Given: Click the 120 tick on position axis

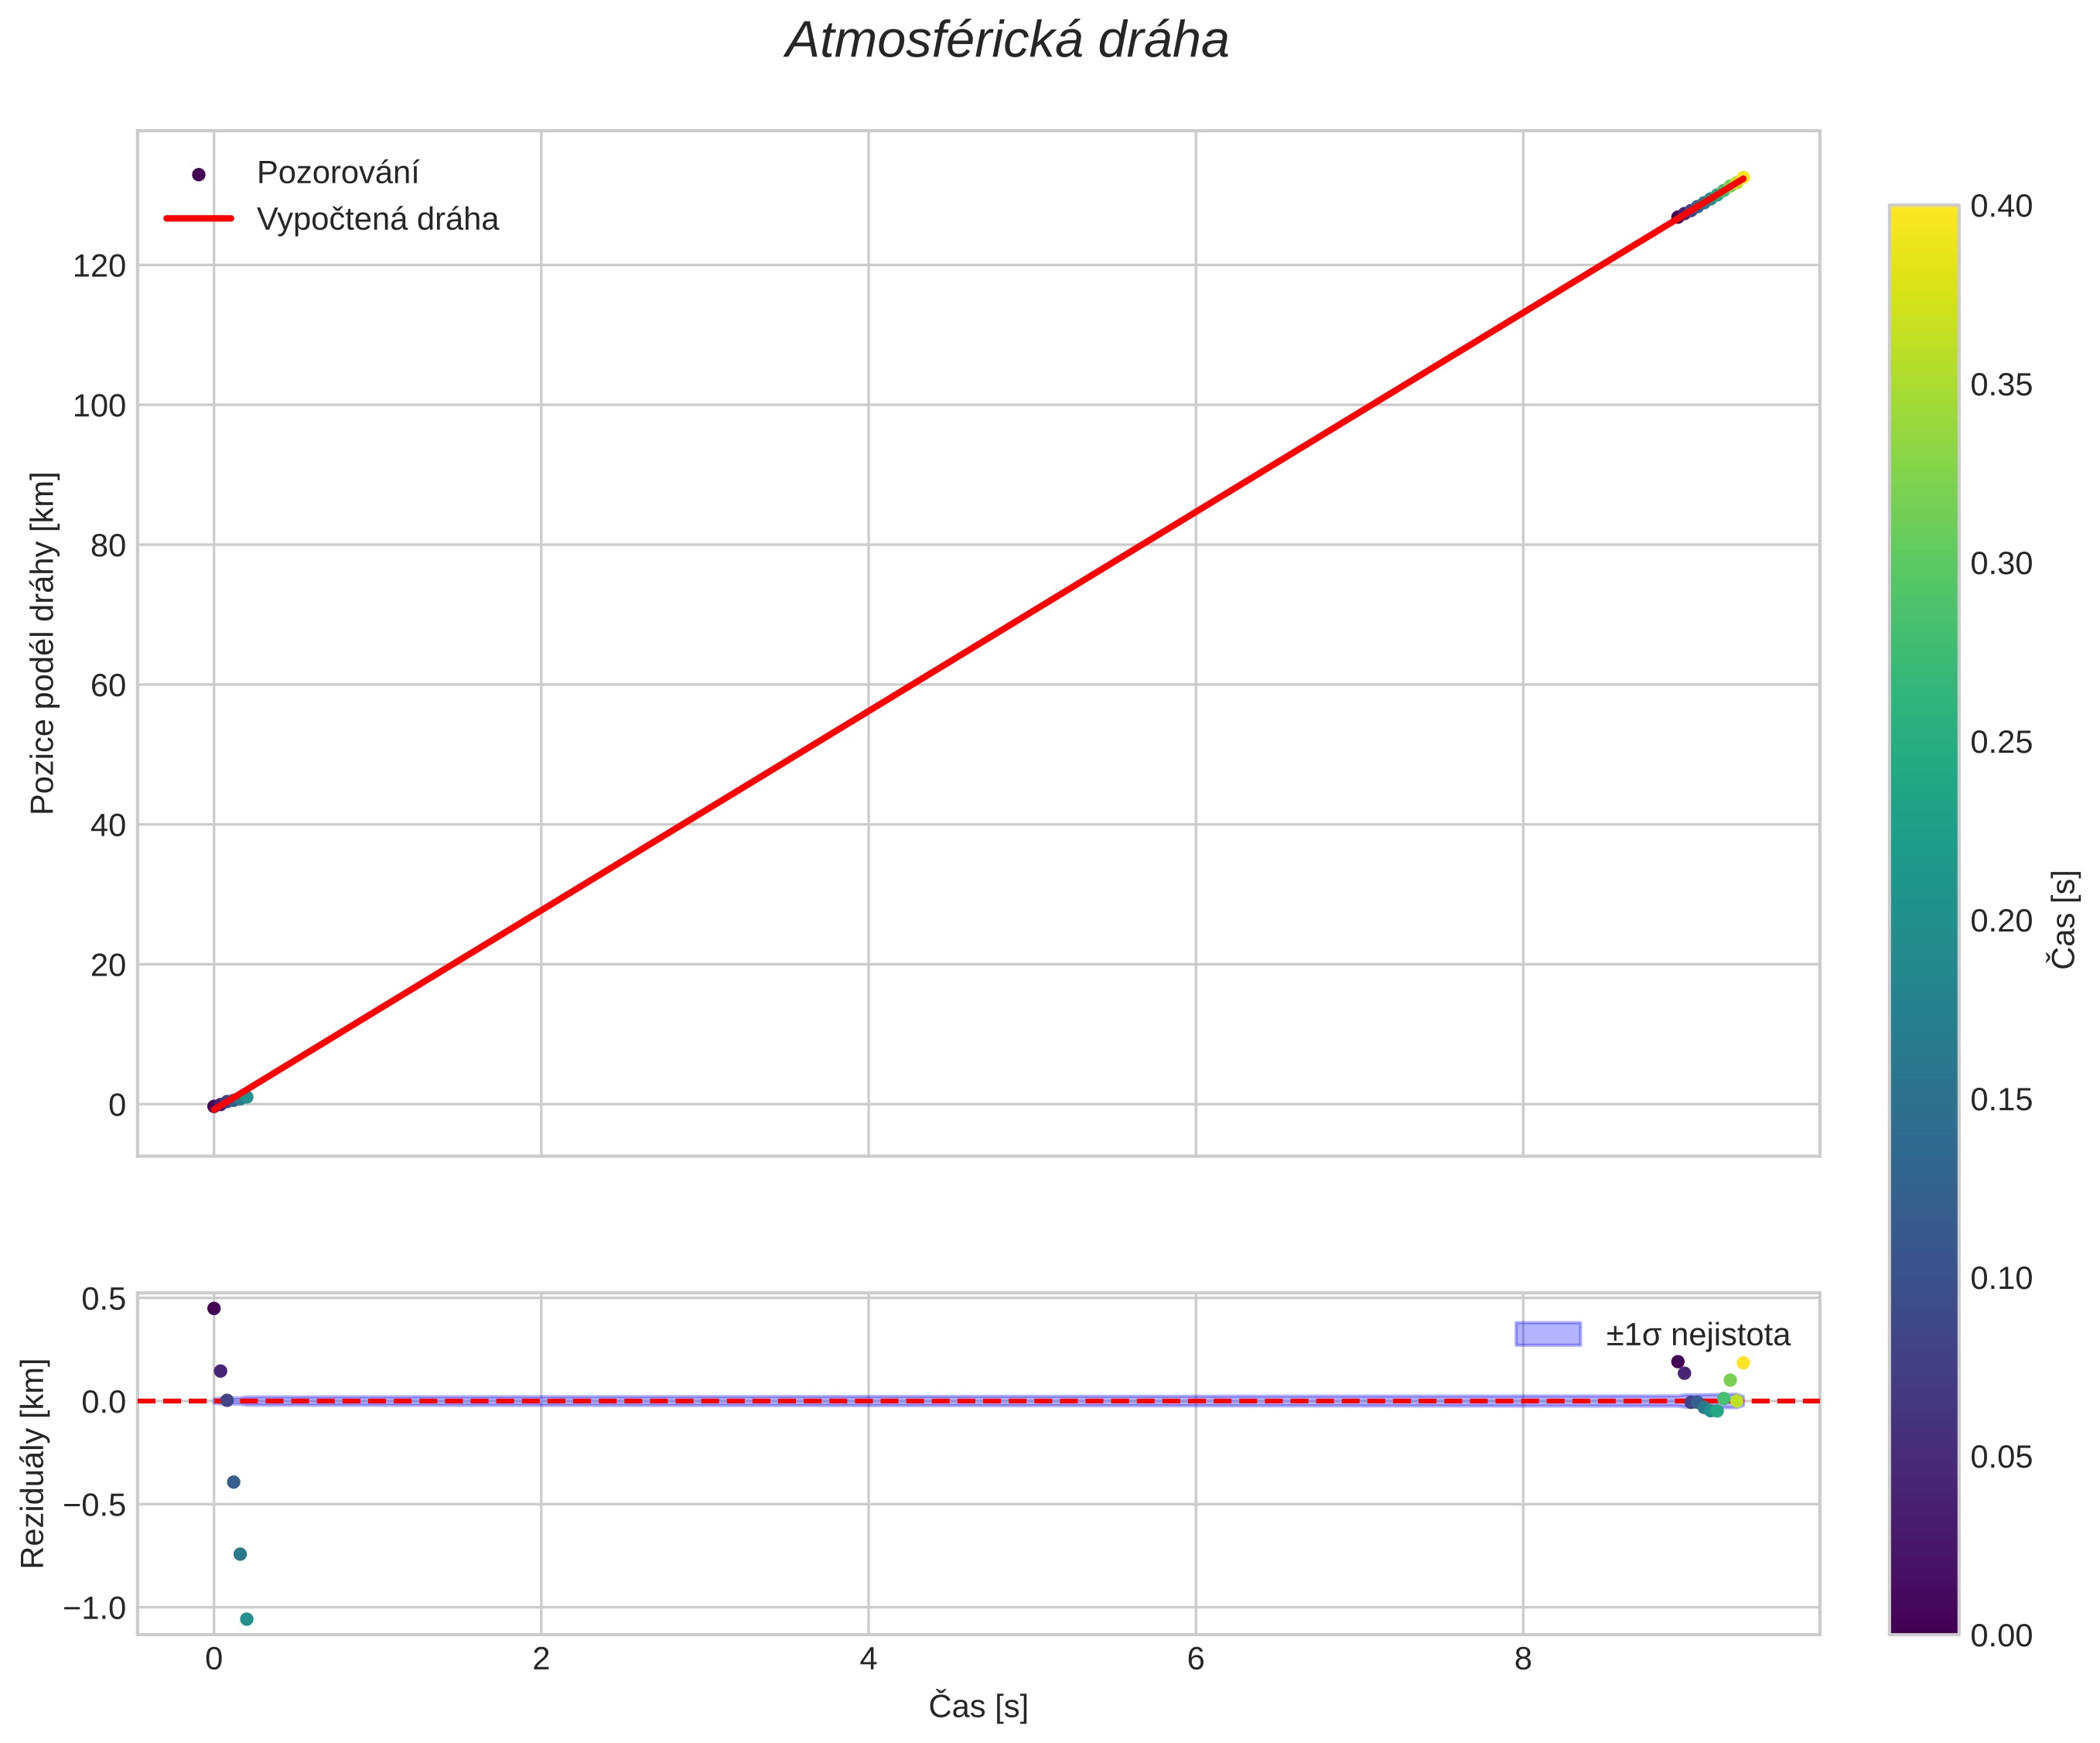Looking at the screenshot, I should (99, 266).
